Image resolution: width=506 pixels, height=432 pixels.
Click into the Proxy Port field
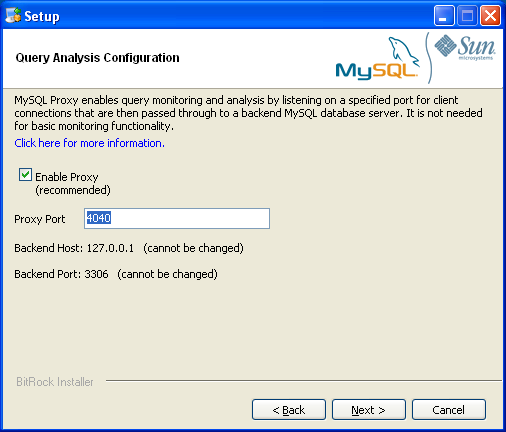[177, 219]
